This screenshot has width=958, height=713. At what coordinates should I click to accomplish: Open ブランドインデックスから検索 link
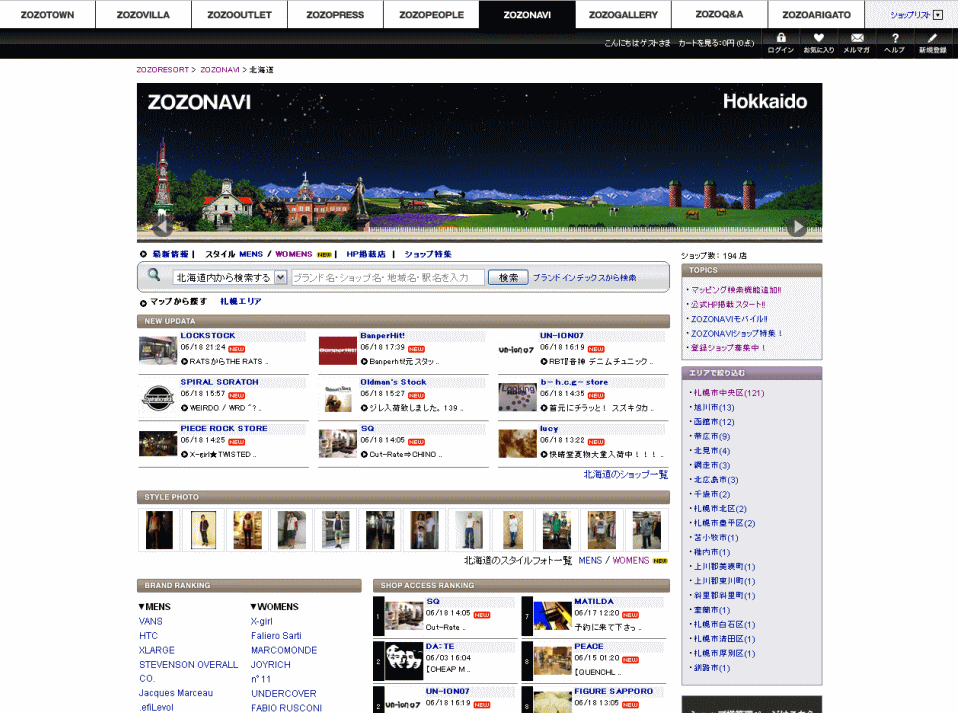tap(584, 277)
